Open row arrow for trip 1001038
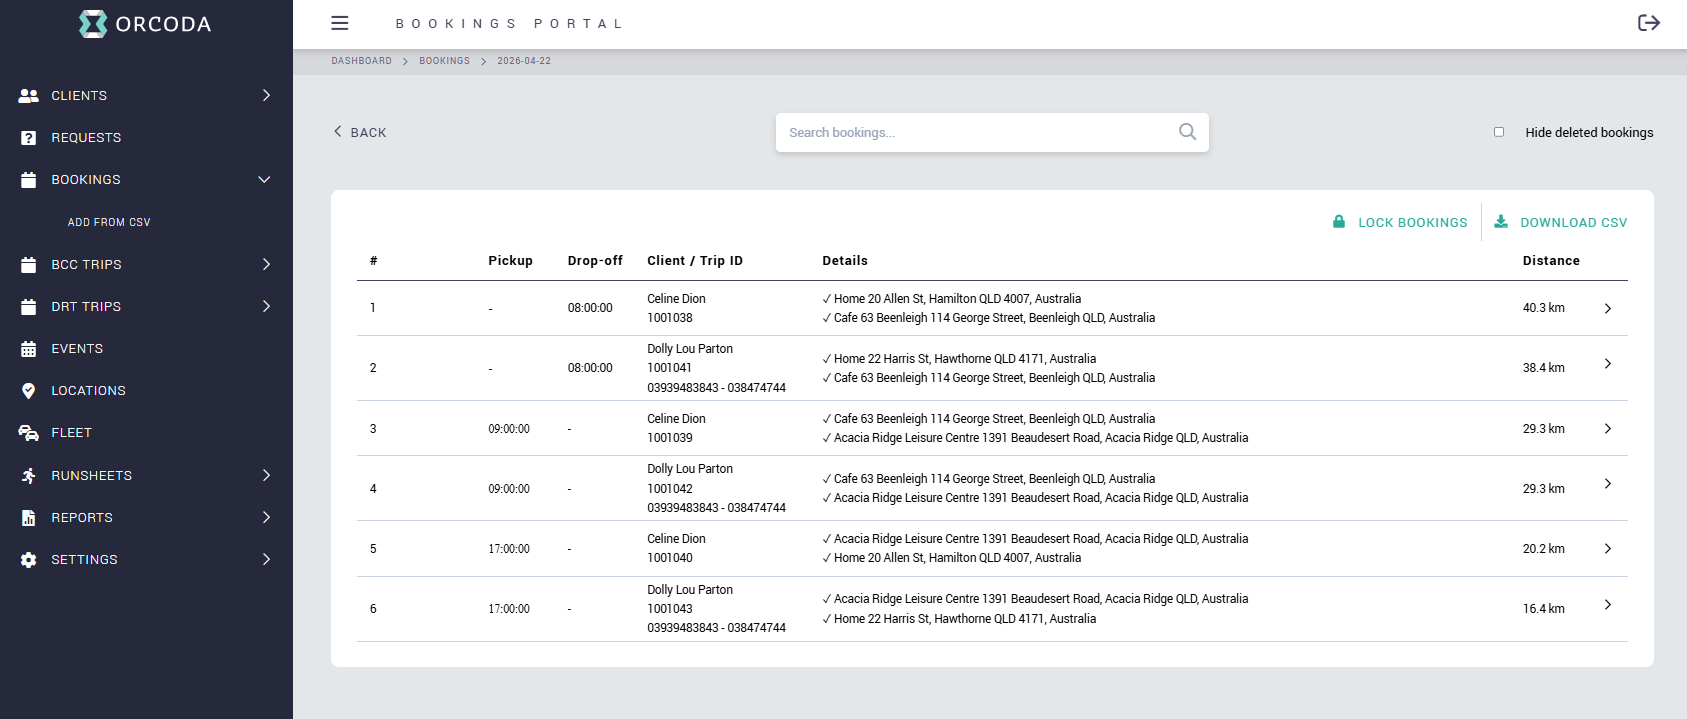This screenshot has width=1687, height=719. (x=1607, y=308)
